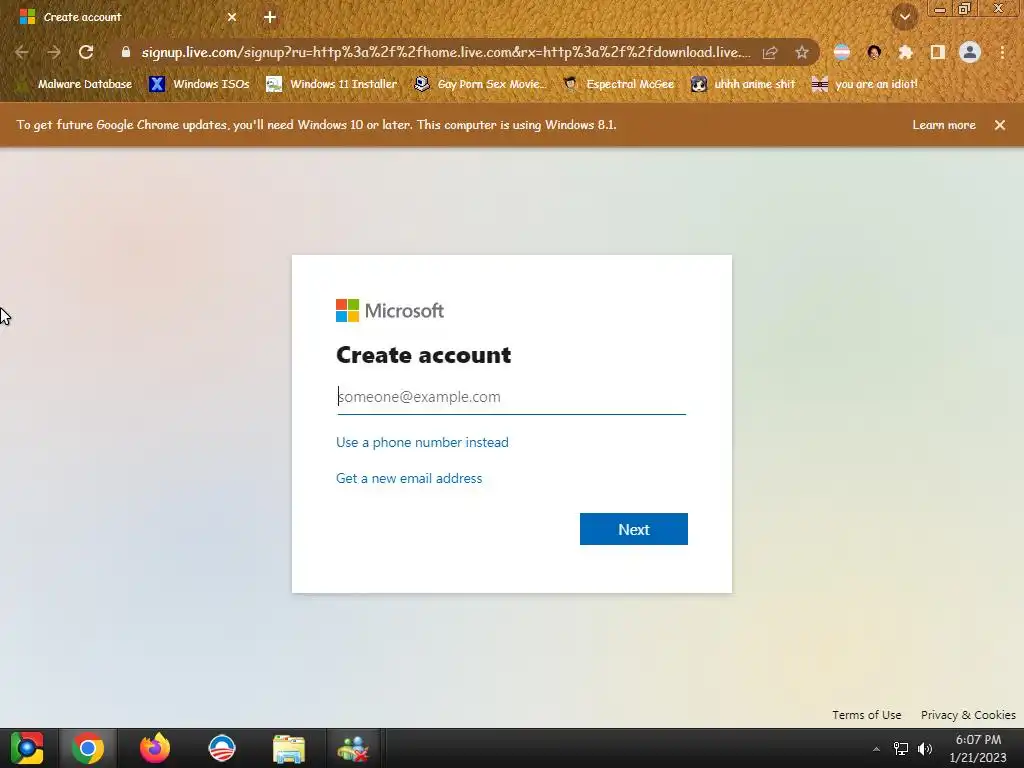Click the Chrome taskbar icon
Viewport: 1024px width, 768px height.
point(88,748)
